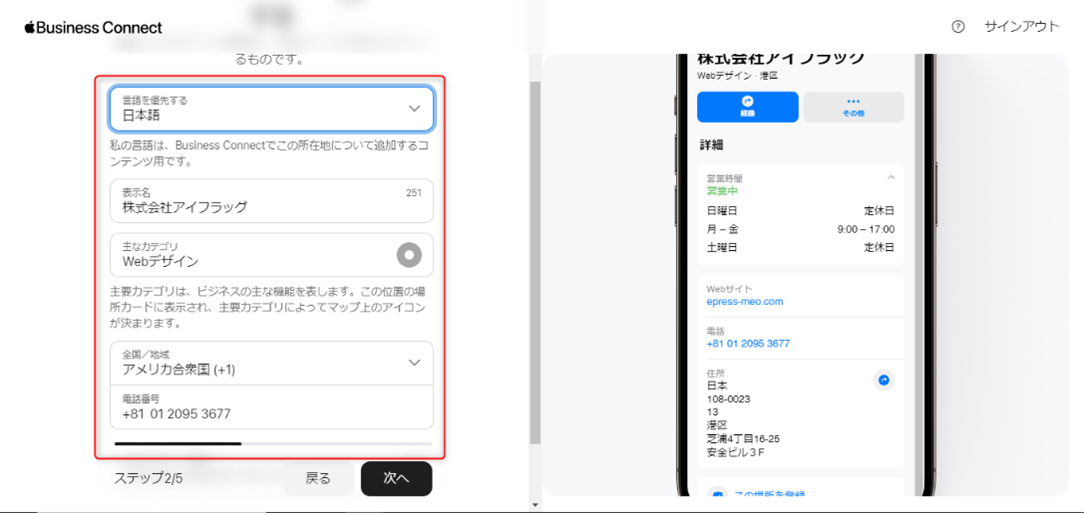
Task: Click the 主なカテゴリ Webデザイン field
Action: coord(272,255)
